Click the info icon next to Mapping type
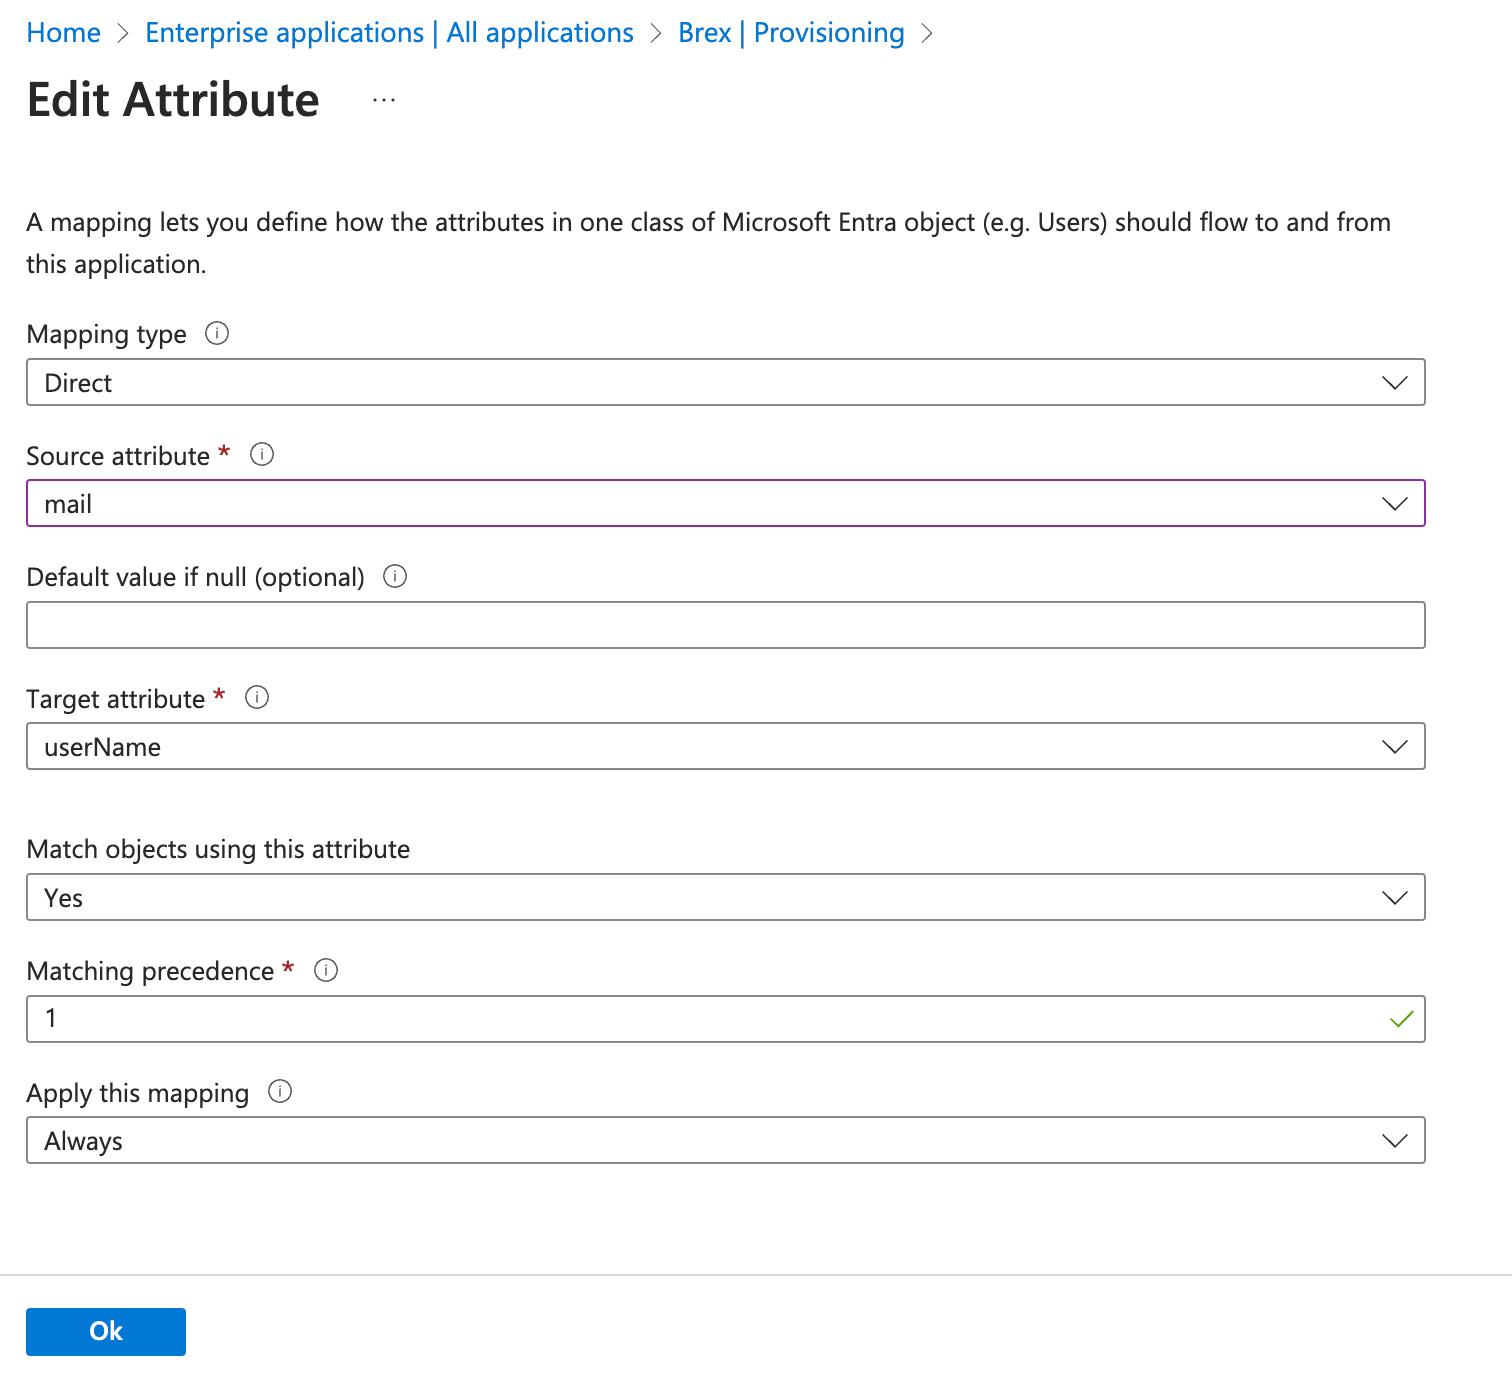This screenshot has height=1380, width=1512. pyautogui.click(x=217, y=334)
